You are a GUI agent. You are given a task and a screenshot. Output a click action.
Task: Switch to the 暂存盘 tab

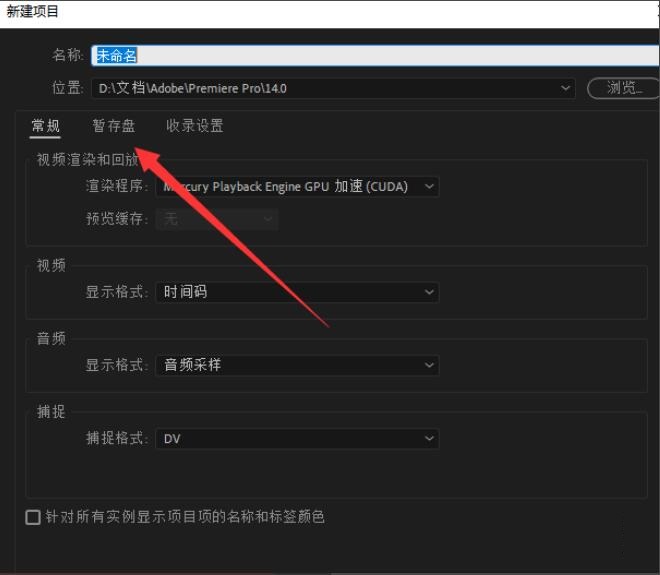point(114,126)
